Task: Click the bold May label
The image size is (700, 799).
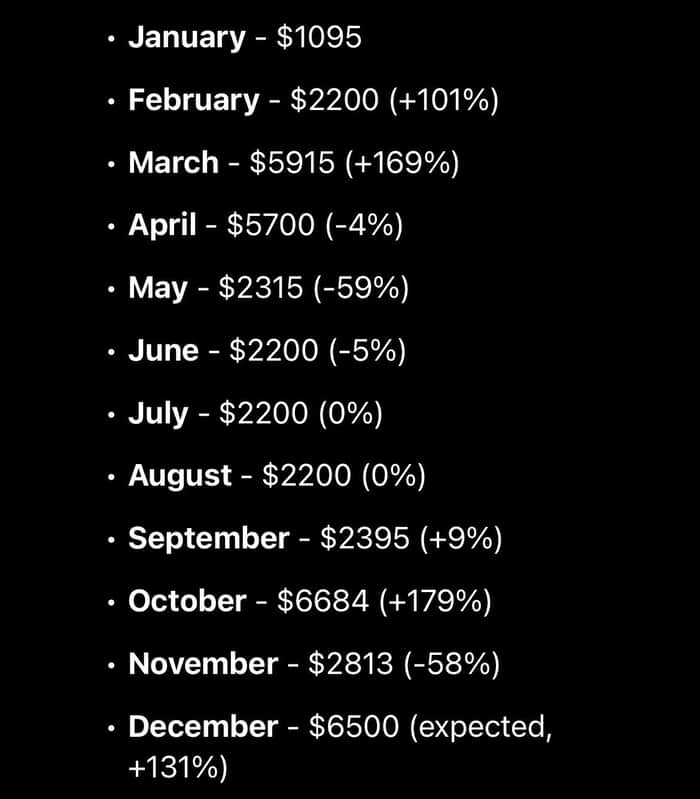Action: [x=158, y=289]
